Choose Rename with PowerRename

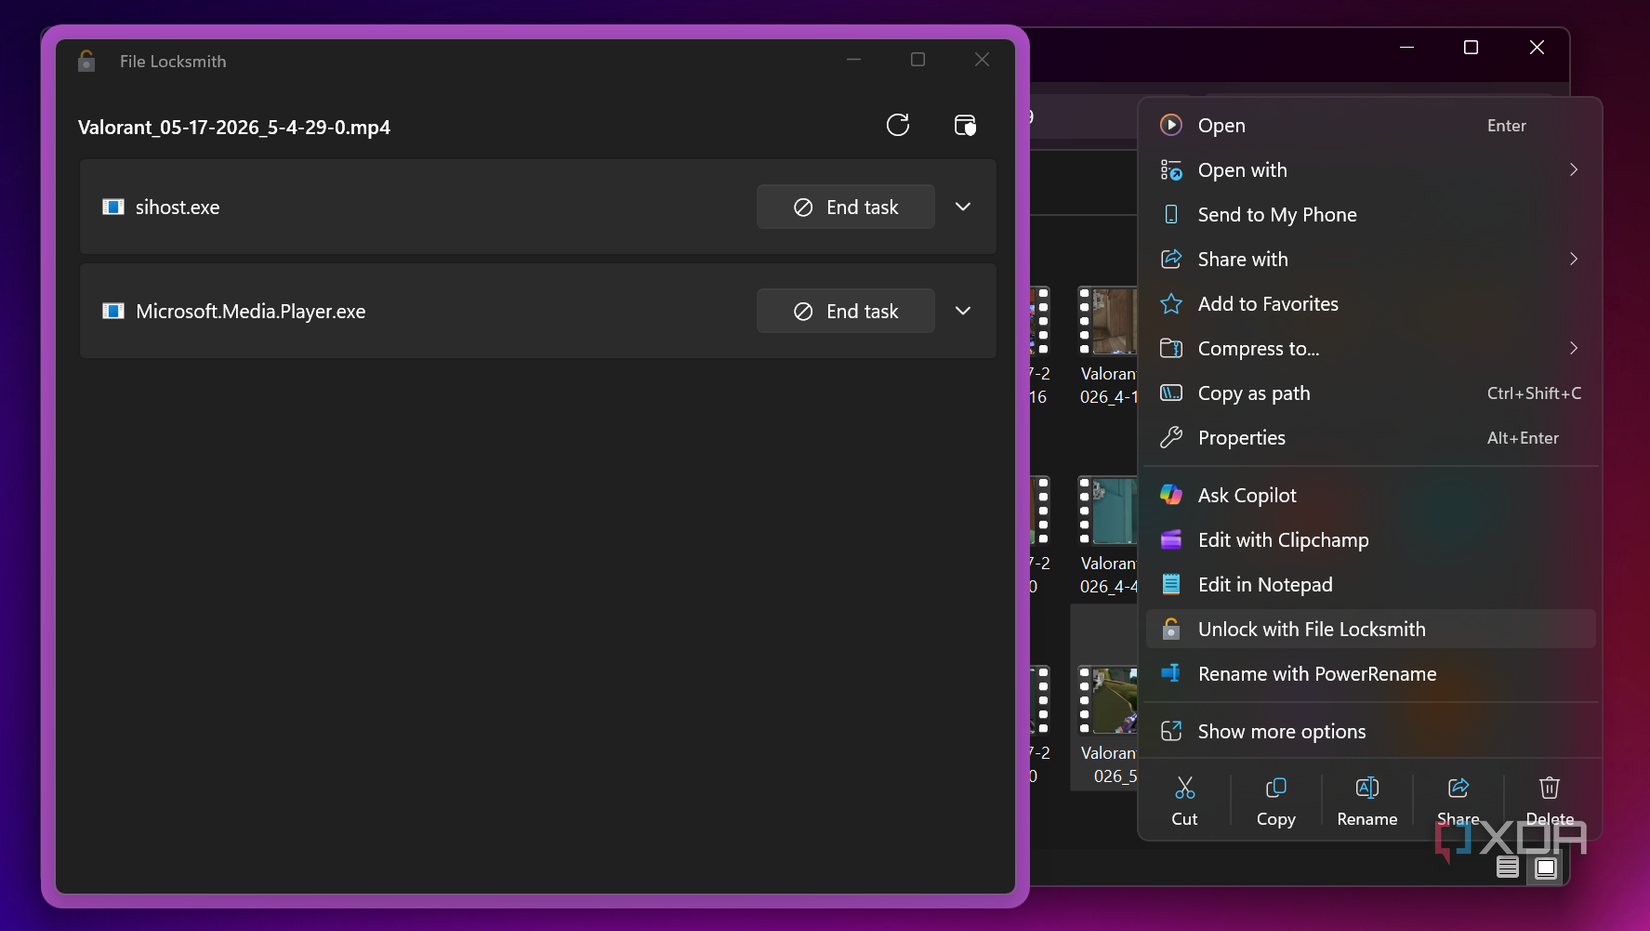tap(1371, 674)
